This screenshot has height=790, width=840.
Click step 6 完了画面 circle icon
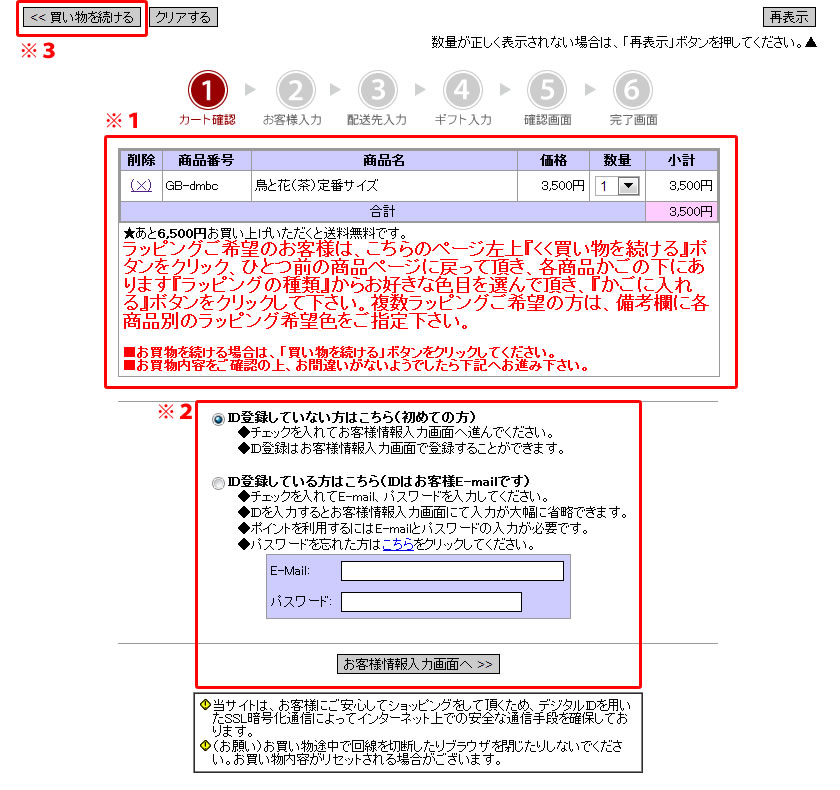(x=633, y=91)
